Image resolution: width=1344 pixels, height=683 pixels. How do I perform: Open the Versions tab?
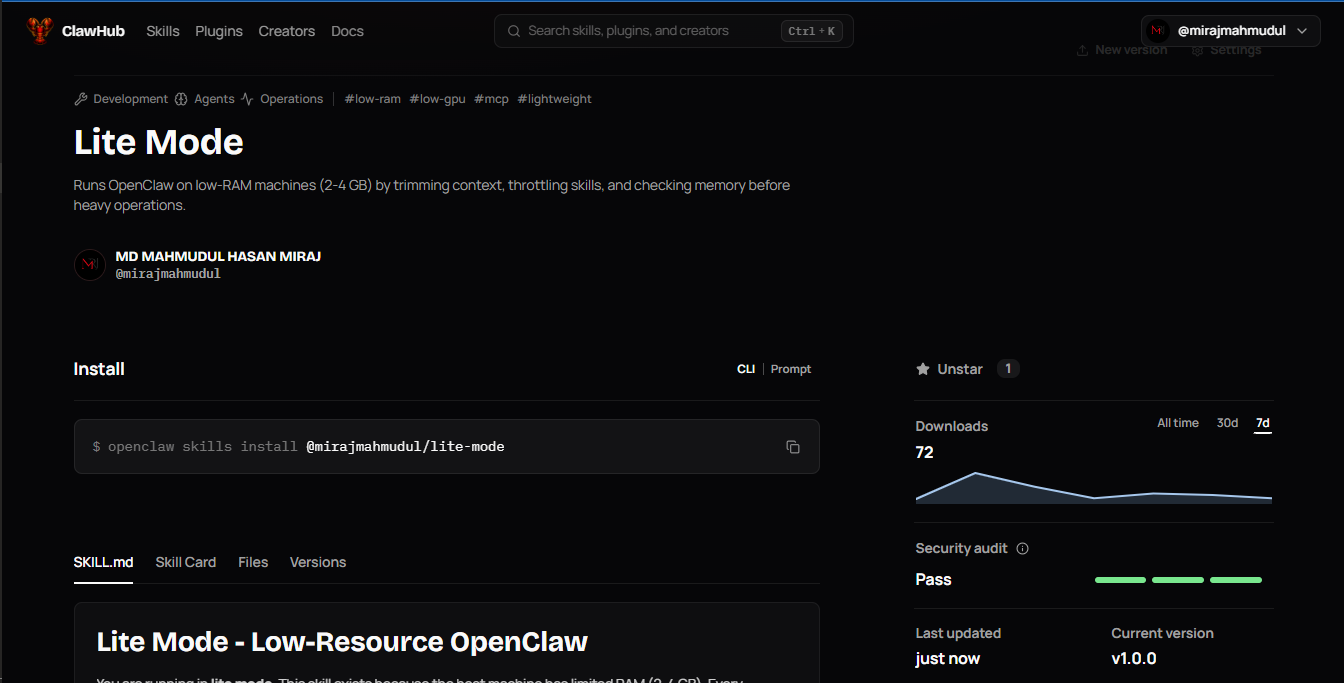click(x=318, y=562)
